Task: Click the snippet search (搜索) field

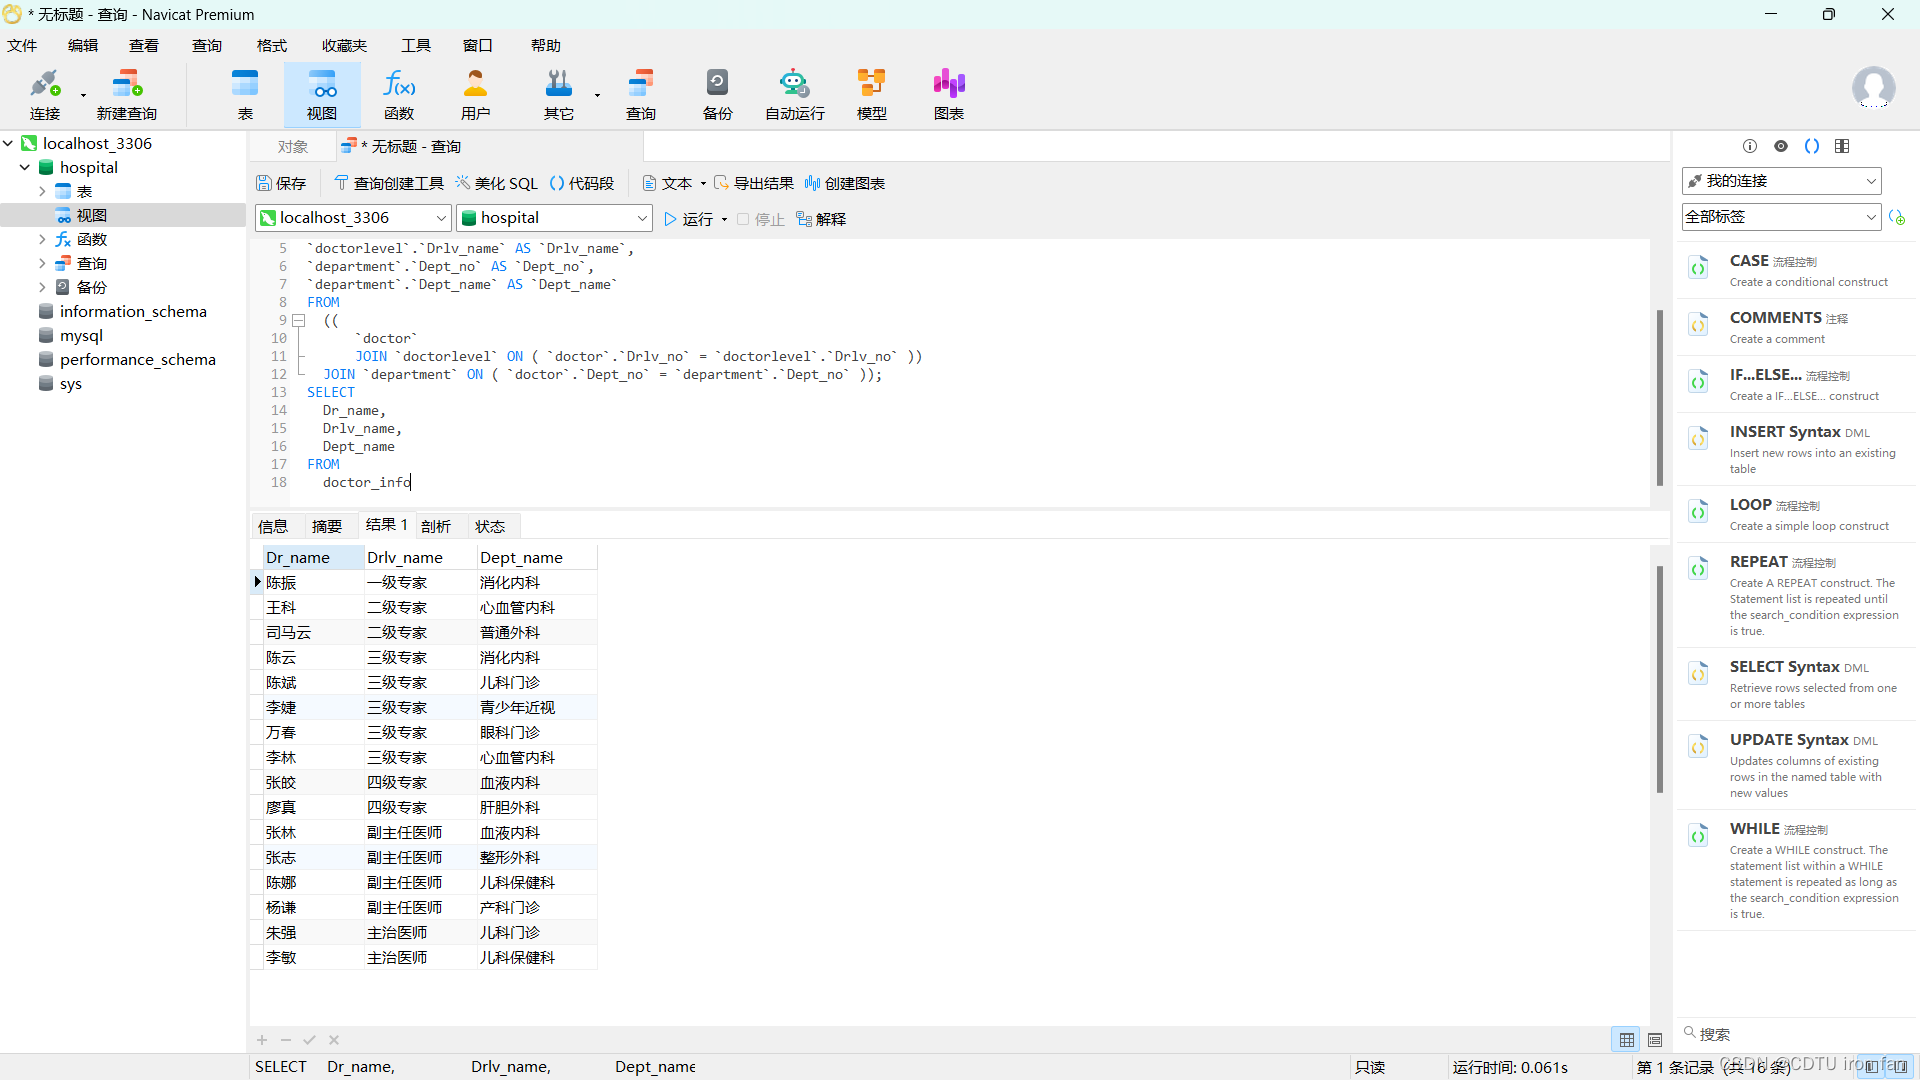Action: (1795, 1034)
